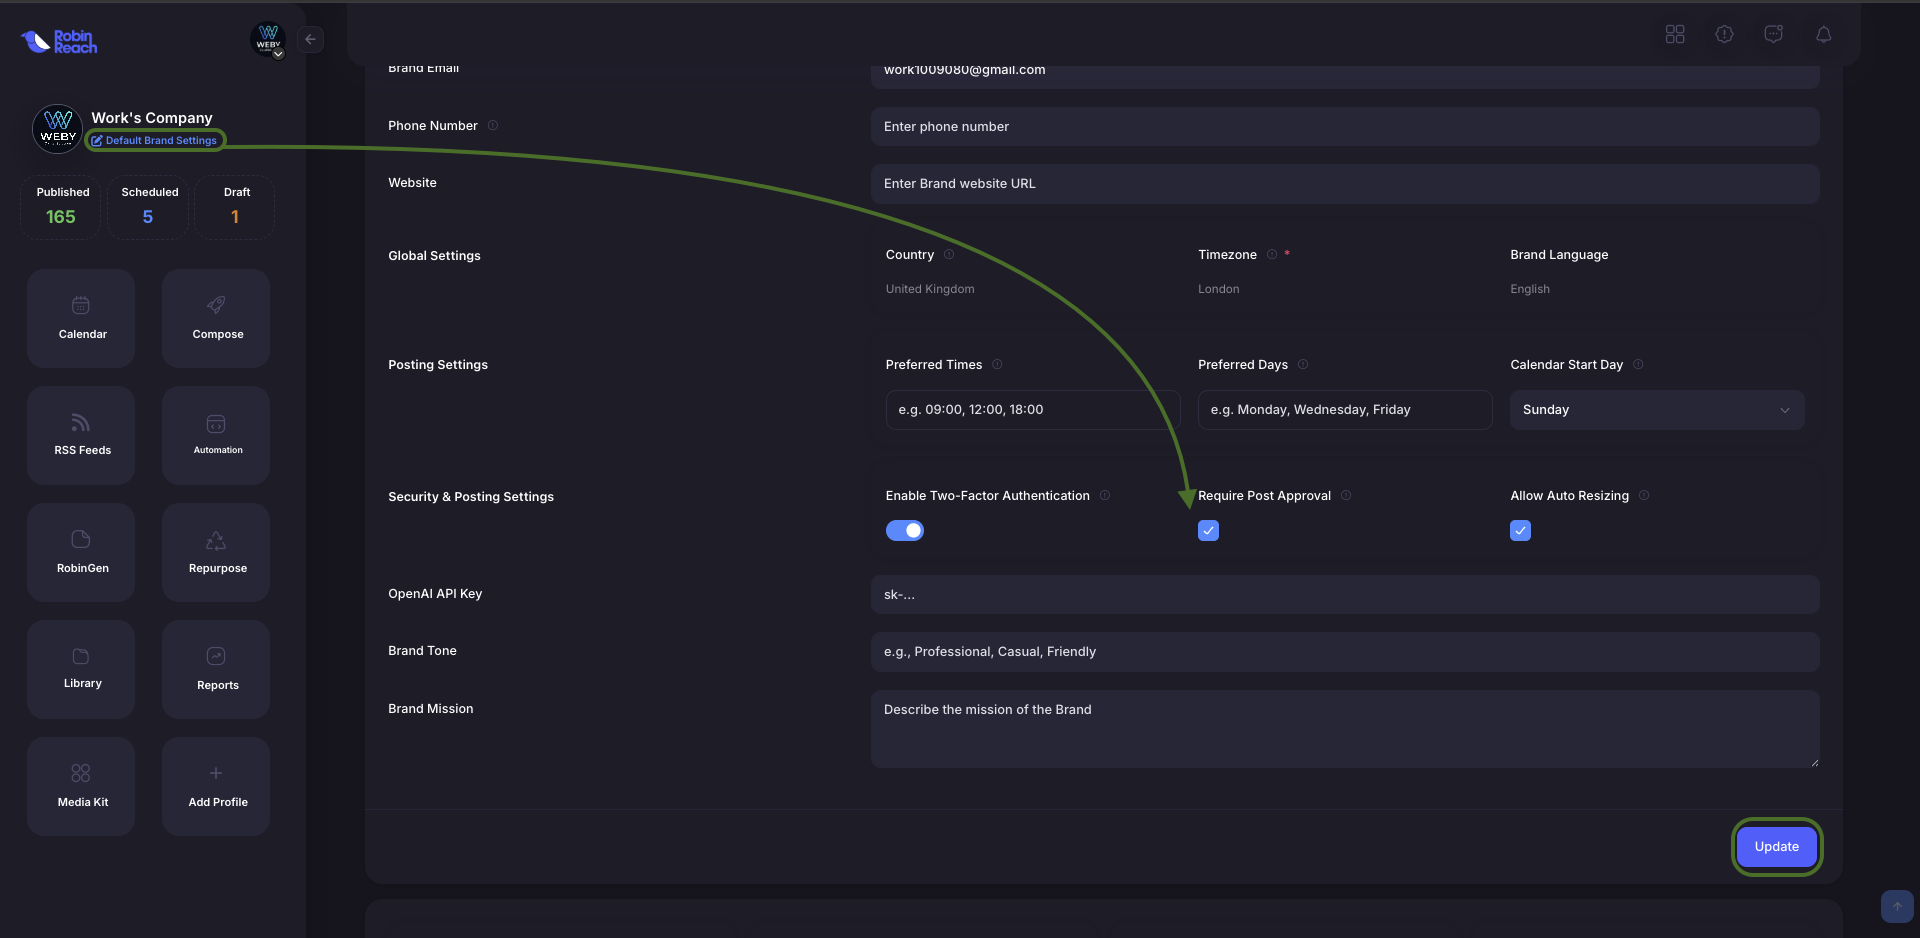Open the Default Brand Settings link

tap(155, 141)
